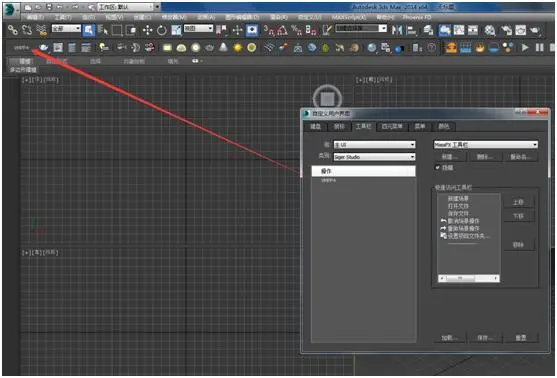Click the Phoenix FD blue grid icon
Viewport: 557px width, 378px height.
click(466, 47)
